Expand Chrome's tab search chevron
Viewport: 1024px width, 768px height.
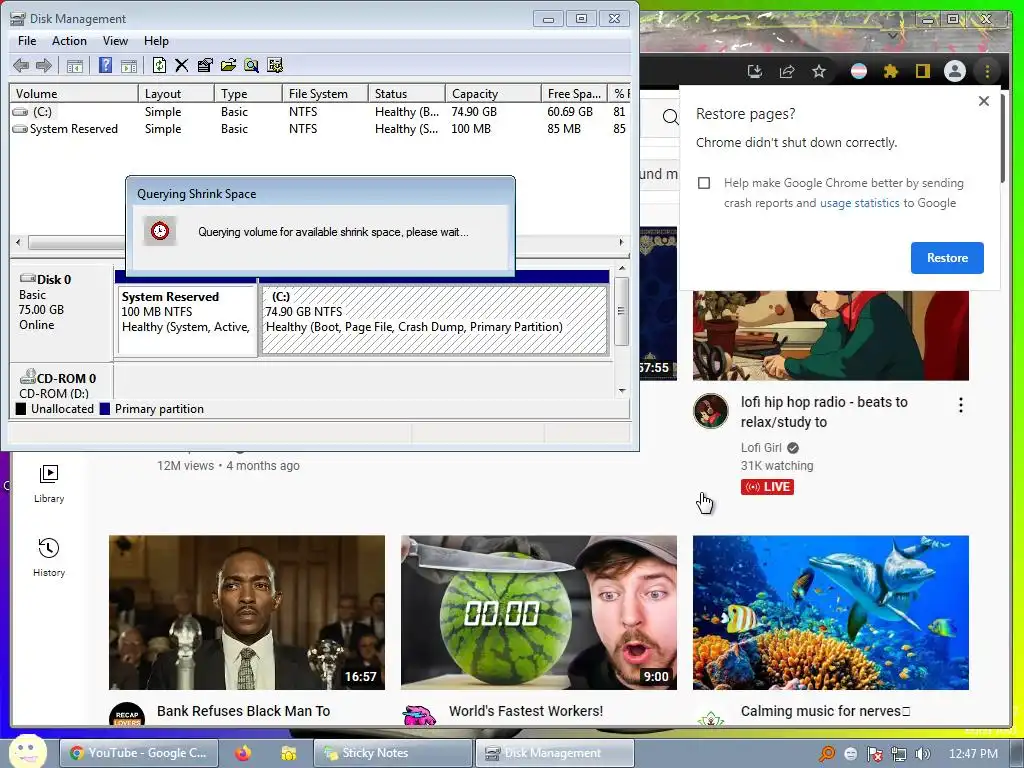(893, 36)
